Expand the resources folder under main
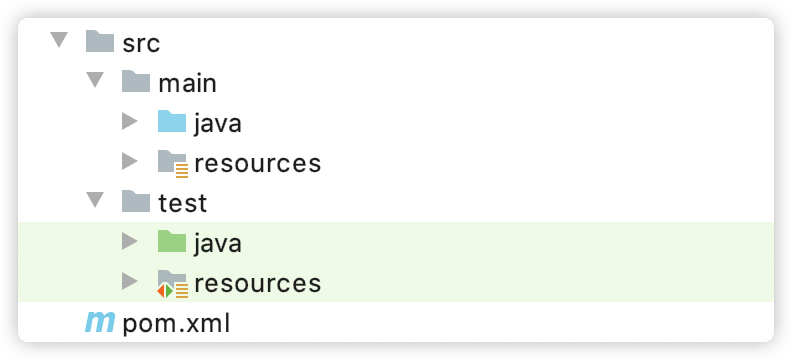 [130, 162]
